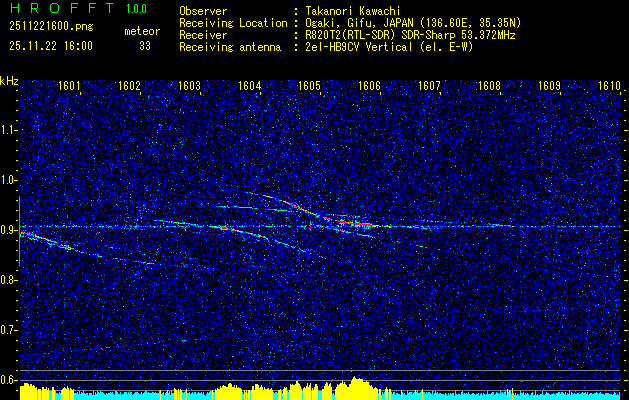This screenshot has width=629, height=400.
Task: Click the Observer field label
Action: point(203,11)
